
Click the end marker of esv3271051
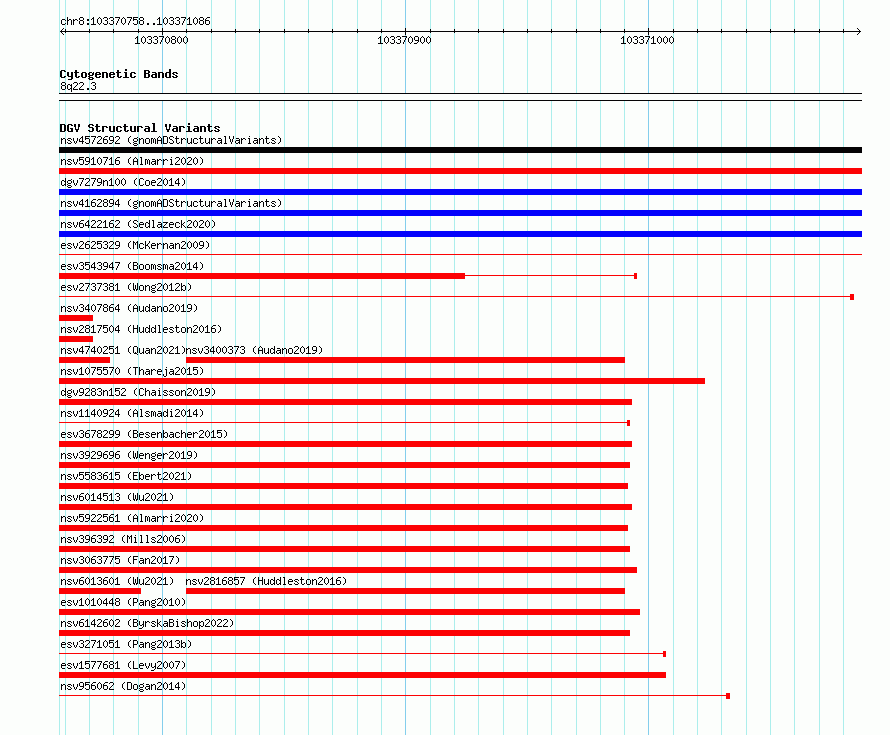[x=664, y=654]
